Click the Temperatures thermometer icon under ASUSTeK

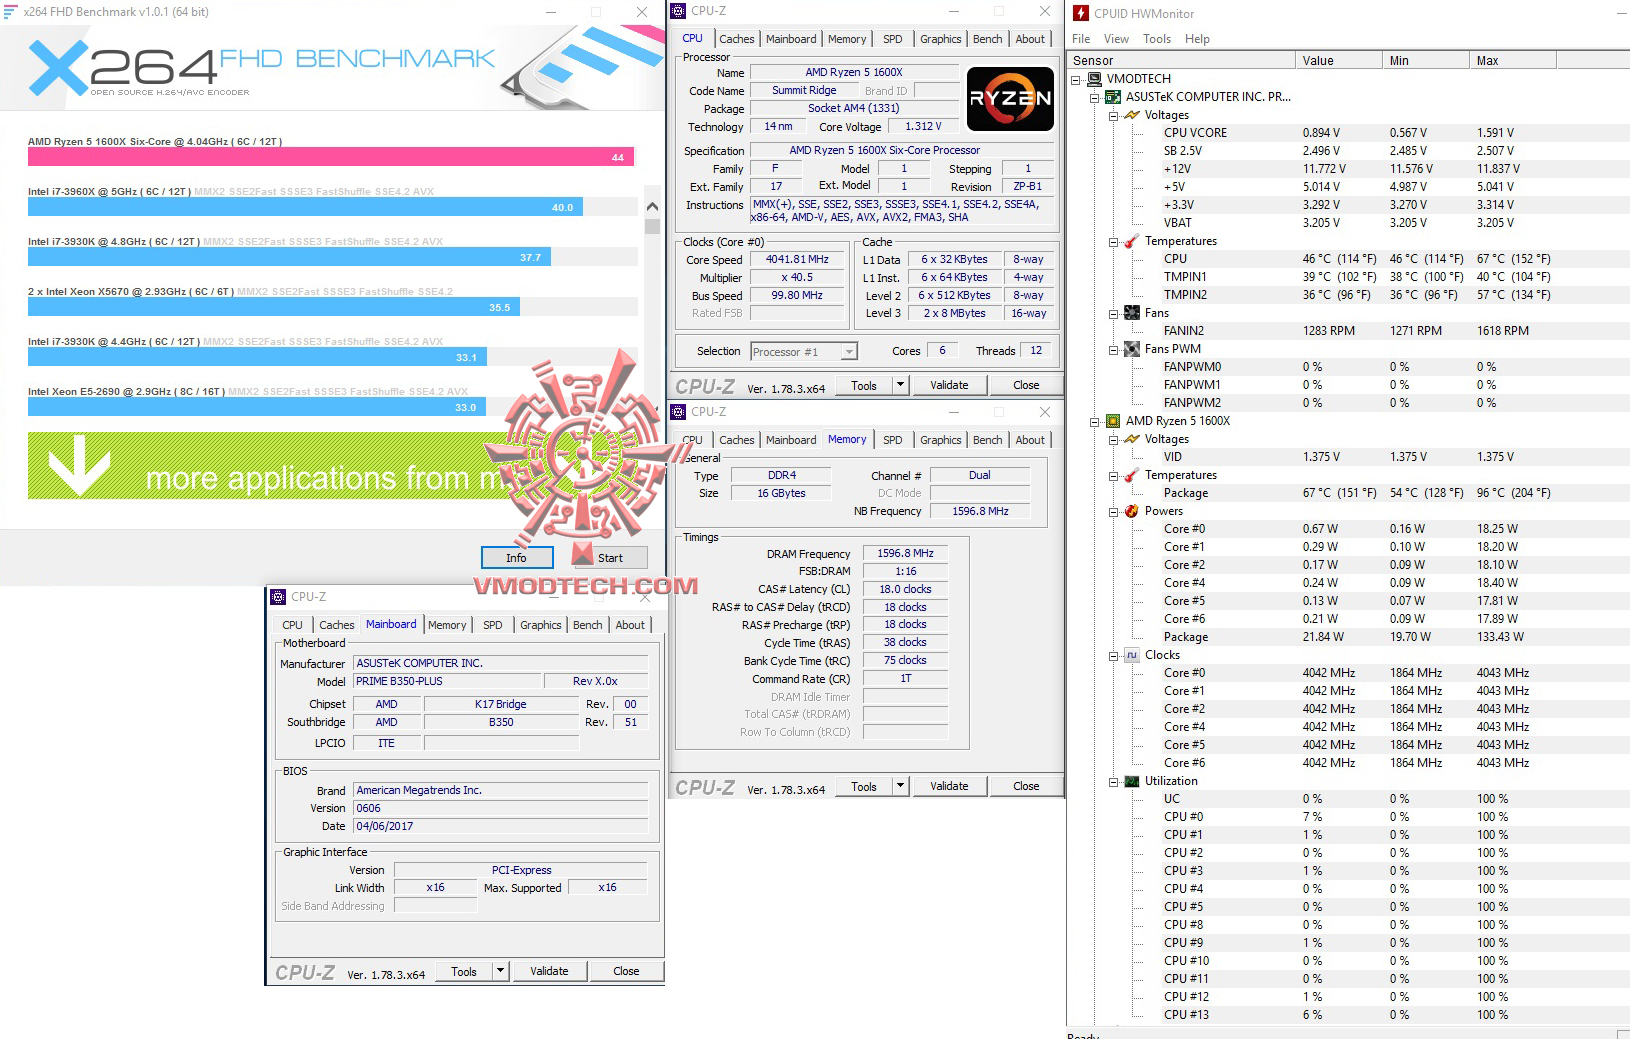1133,241
